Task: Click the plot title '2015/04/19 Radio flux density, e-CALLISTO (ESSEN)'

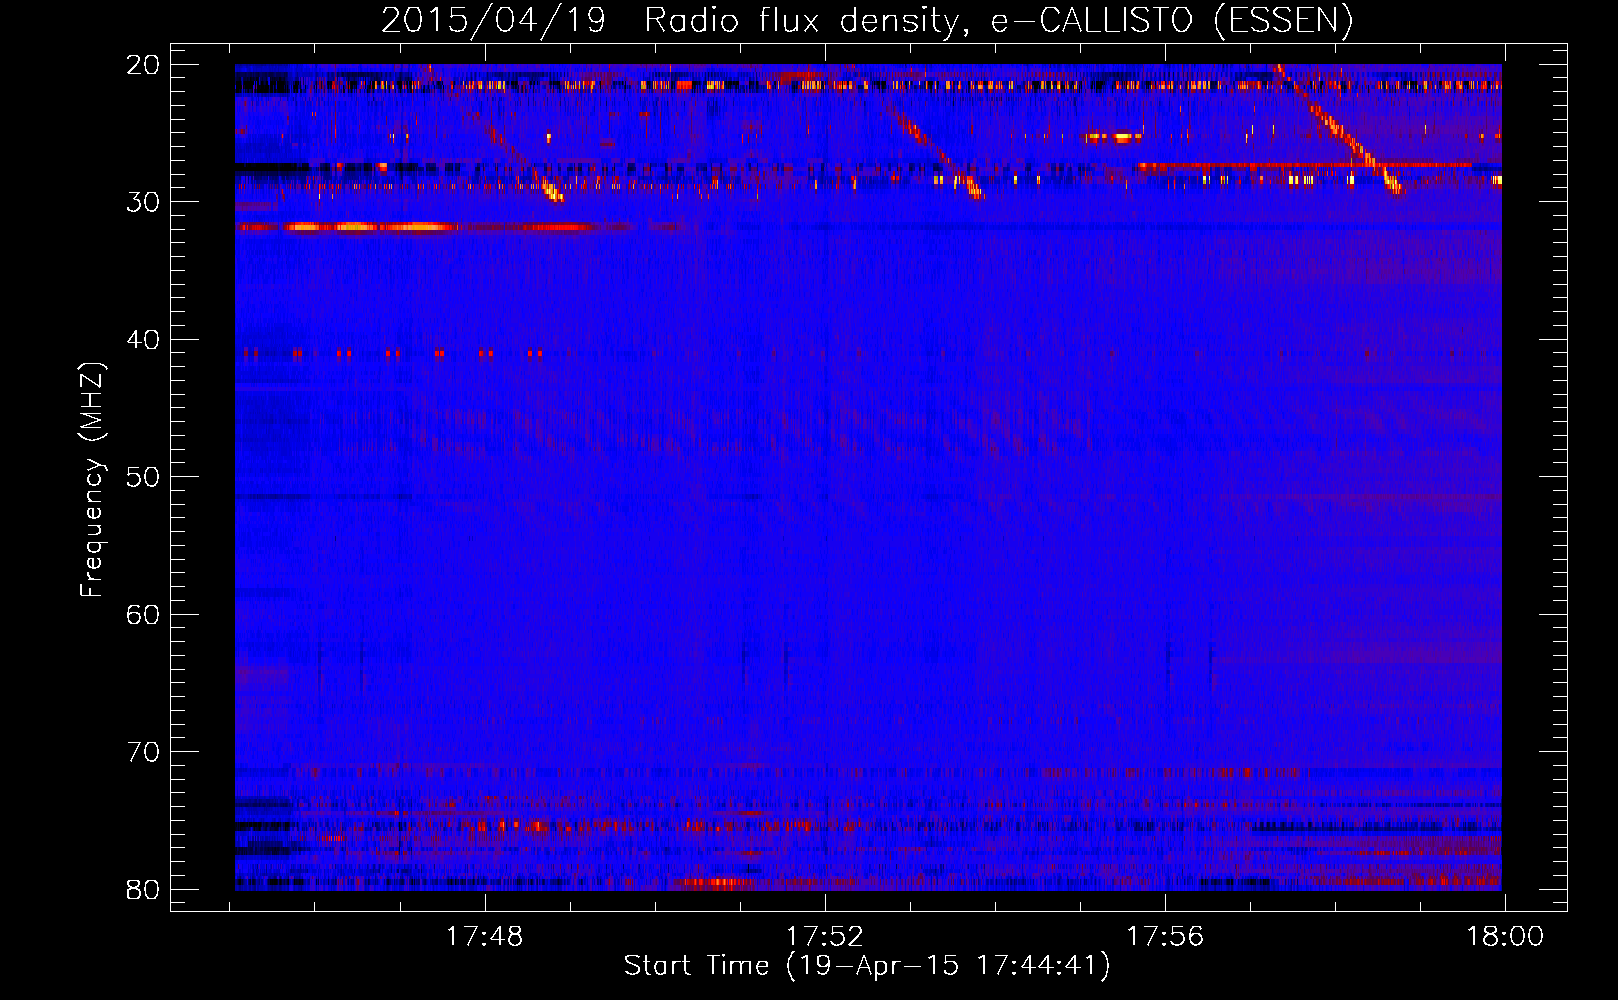Action: (x=867, y=20)
